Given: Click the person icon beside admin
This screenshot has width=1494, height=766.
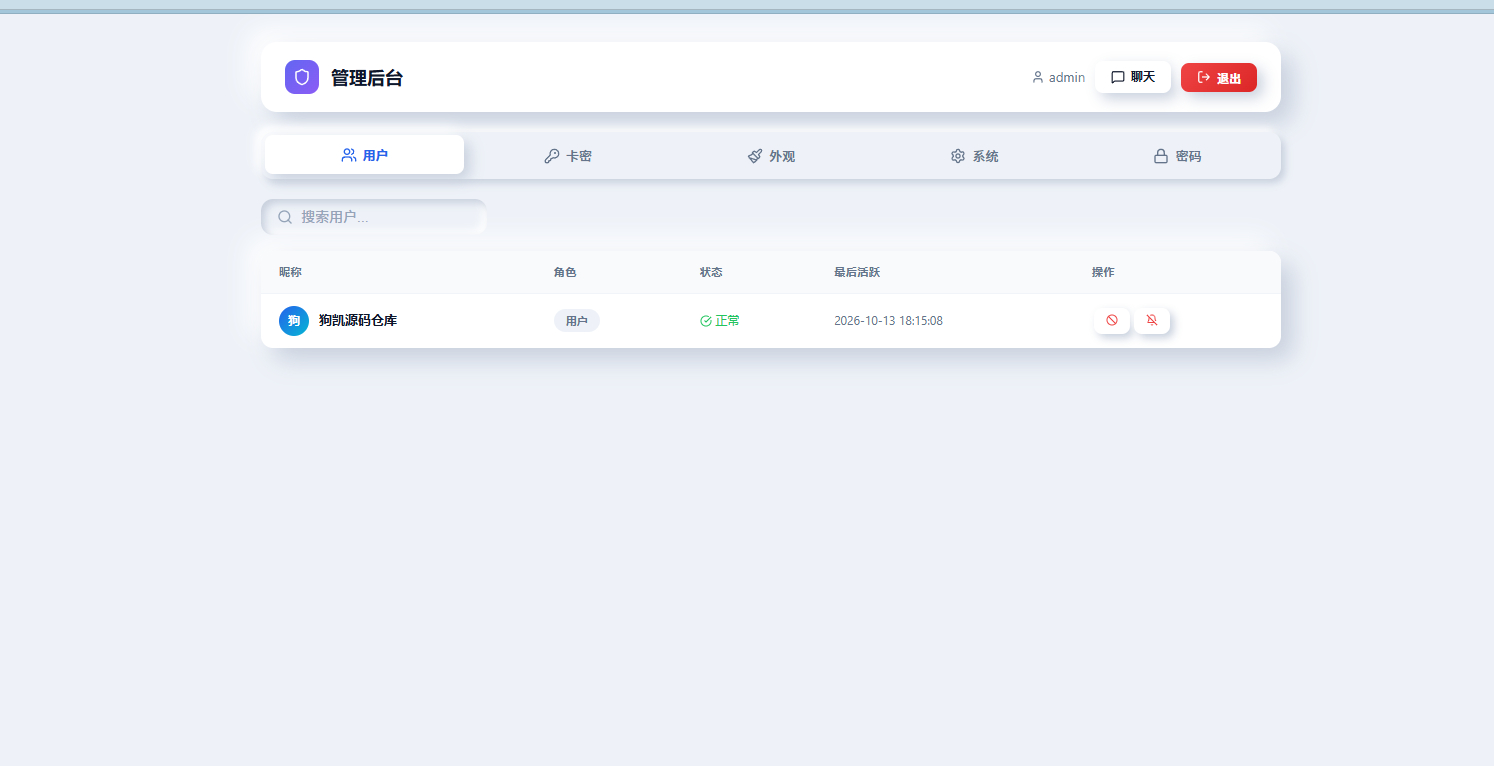Looking at the screenshot, I should (1038, 77).
